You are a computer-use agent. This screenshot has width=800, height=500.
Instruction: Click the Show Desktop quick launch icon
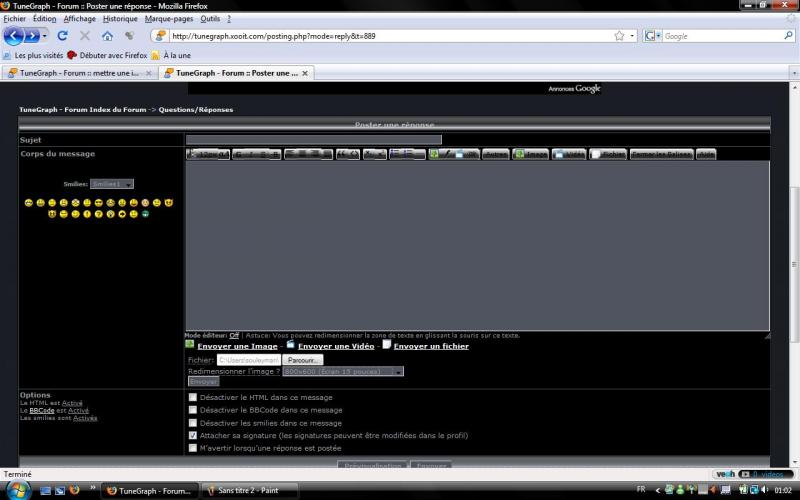(45, 490)
